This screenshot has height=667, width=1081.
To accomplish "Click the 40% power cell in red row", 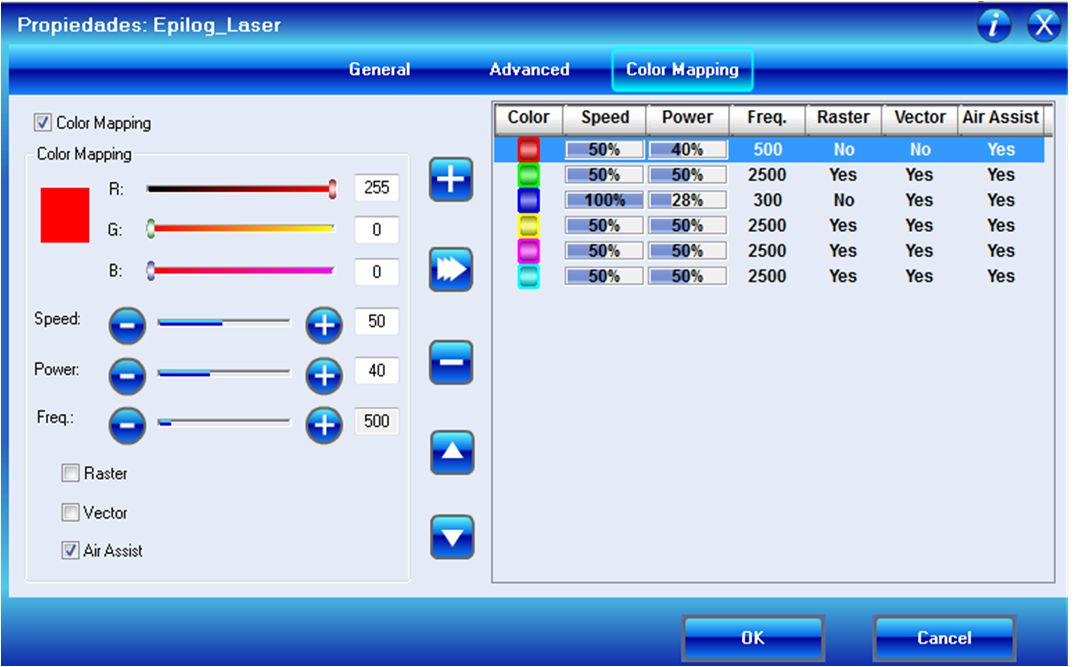I will (687, 150).
